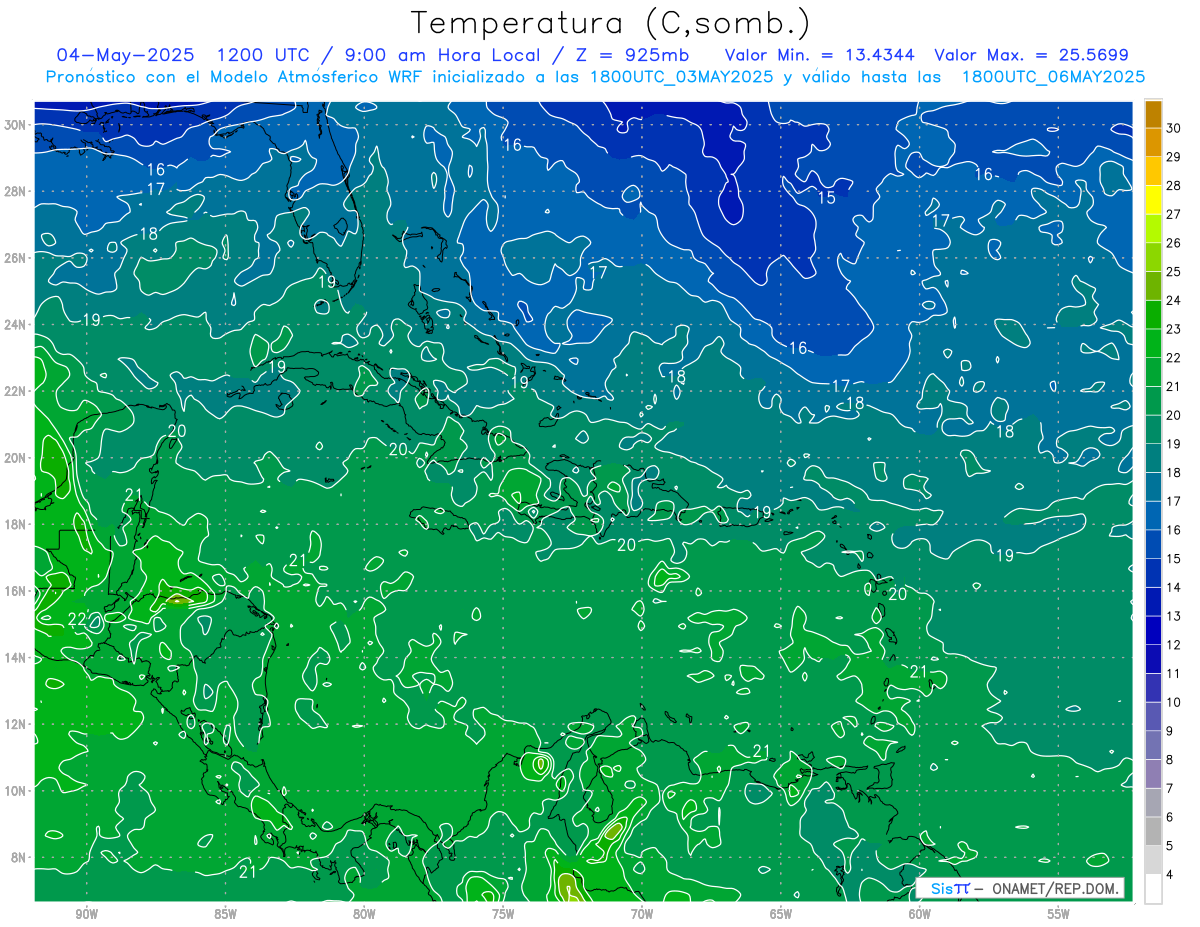Click the orange colorbar segment between 29 and 30
Viewport: 1200px width, 927px height.
click(x=1153, y=142)
